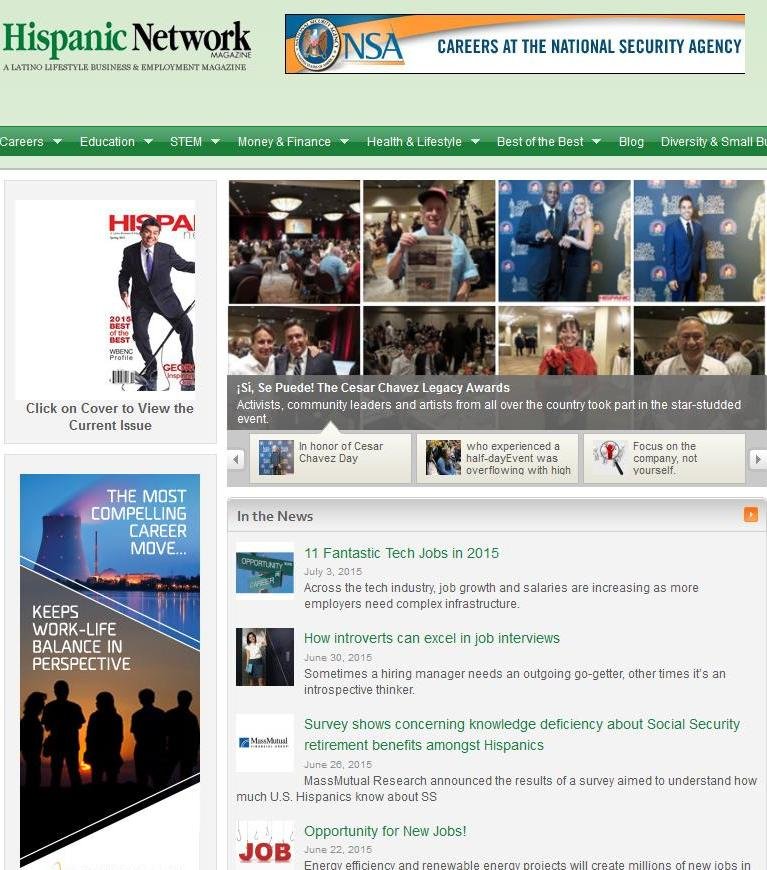This screenshot has width=767, height=870.
Task: Open the Best of the Best menu
Action: coord(540,141)
